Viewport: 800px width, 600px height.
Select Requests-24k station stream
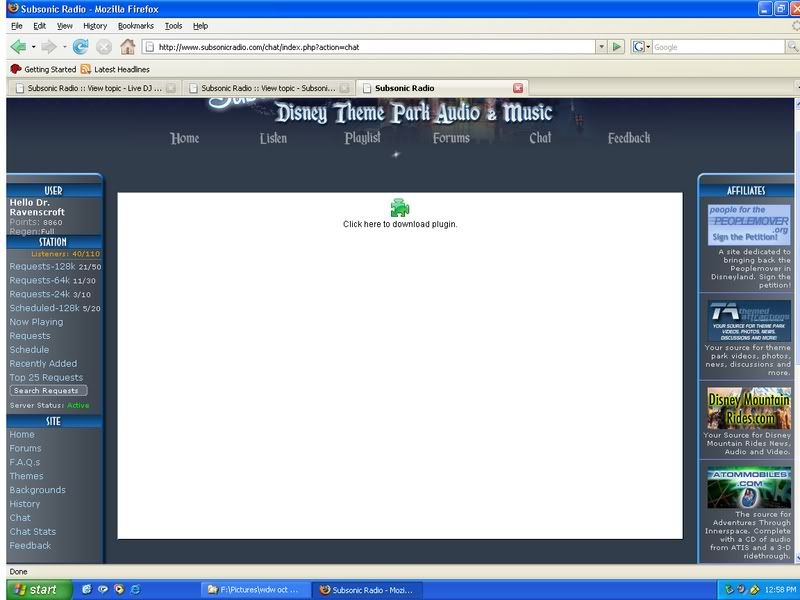coord(39,294)
